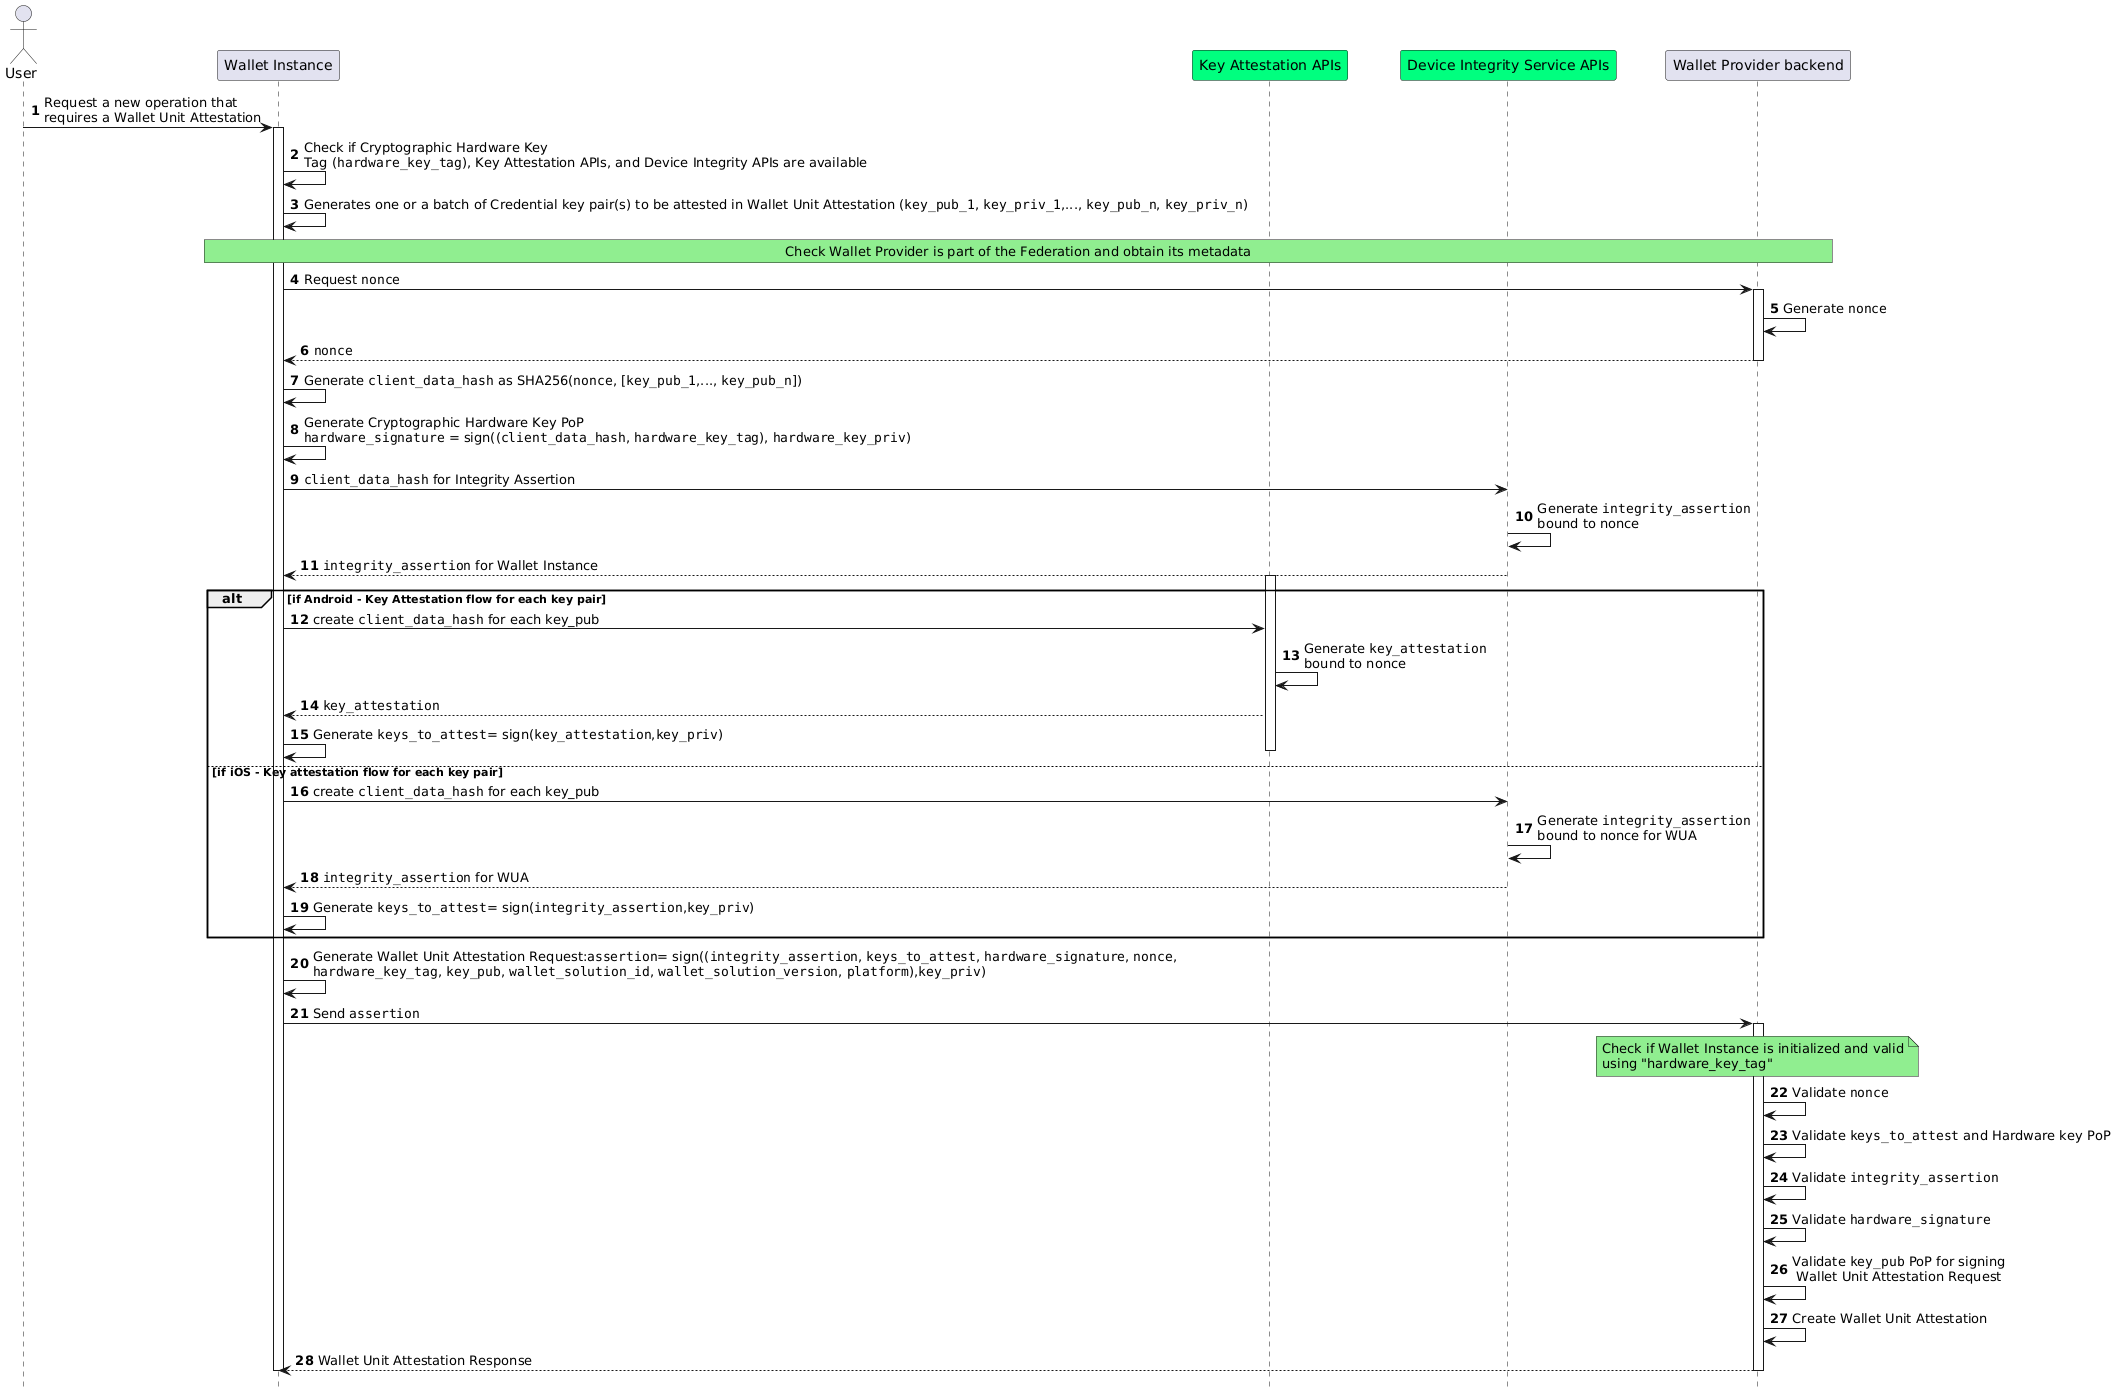Click Create Wallet Unit Attestation self-arrow
Screen dimensions: 2116x1394
(1785, 1336)
